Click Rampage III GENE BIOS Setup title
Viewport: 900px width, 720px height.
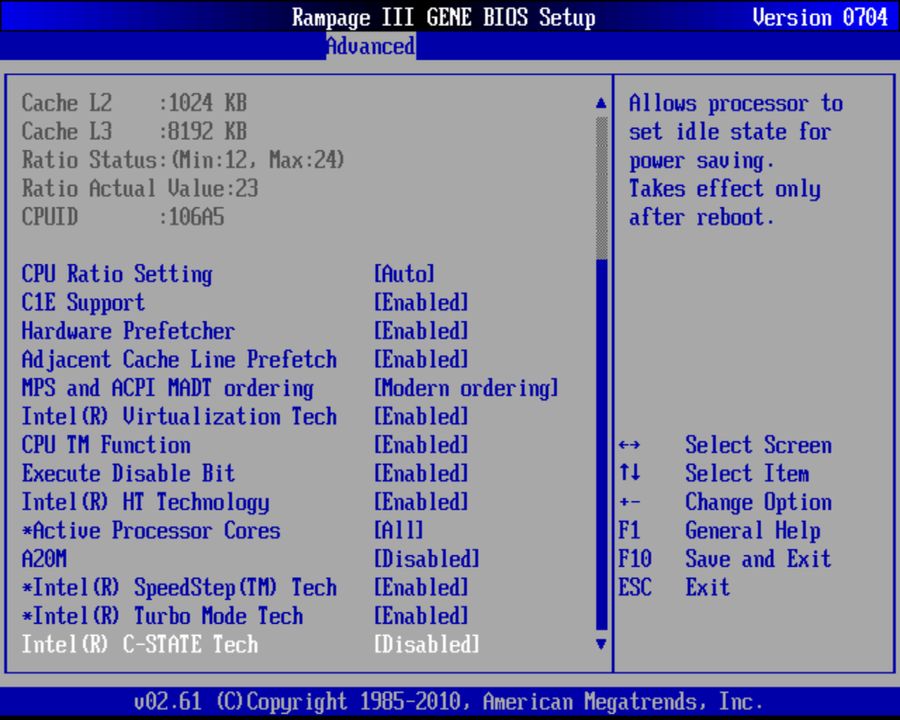444,17
